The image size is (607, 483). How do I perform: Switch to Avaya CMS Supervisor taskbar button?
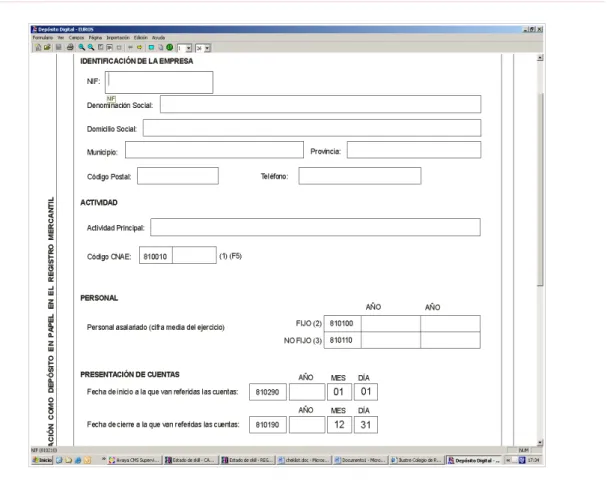point(134,460)
